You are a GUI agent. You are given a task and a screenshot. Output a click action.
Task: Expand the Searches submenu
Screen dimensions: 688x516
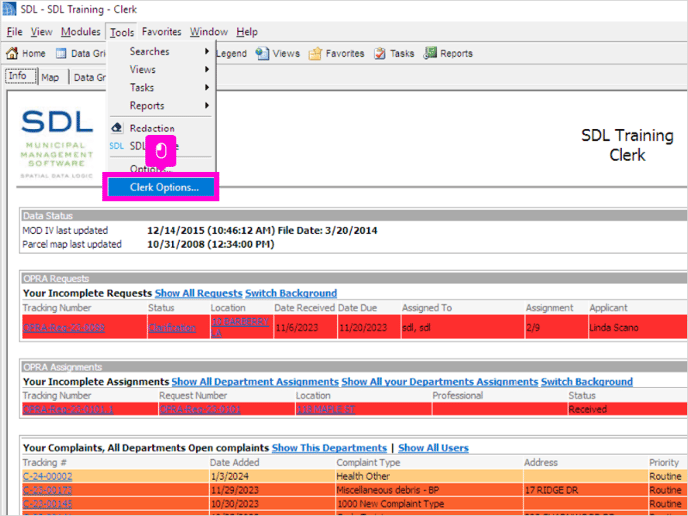[161, 51]
